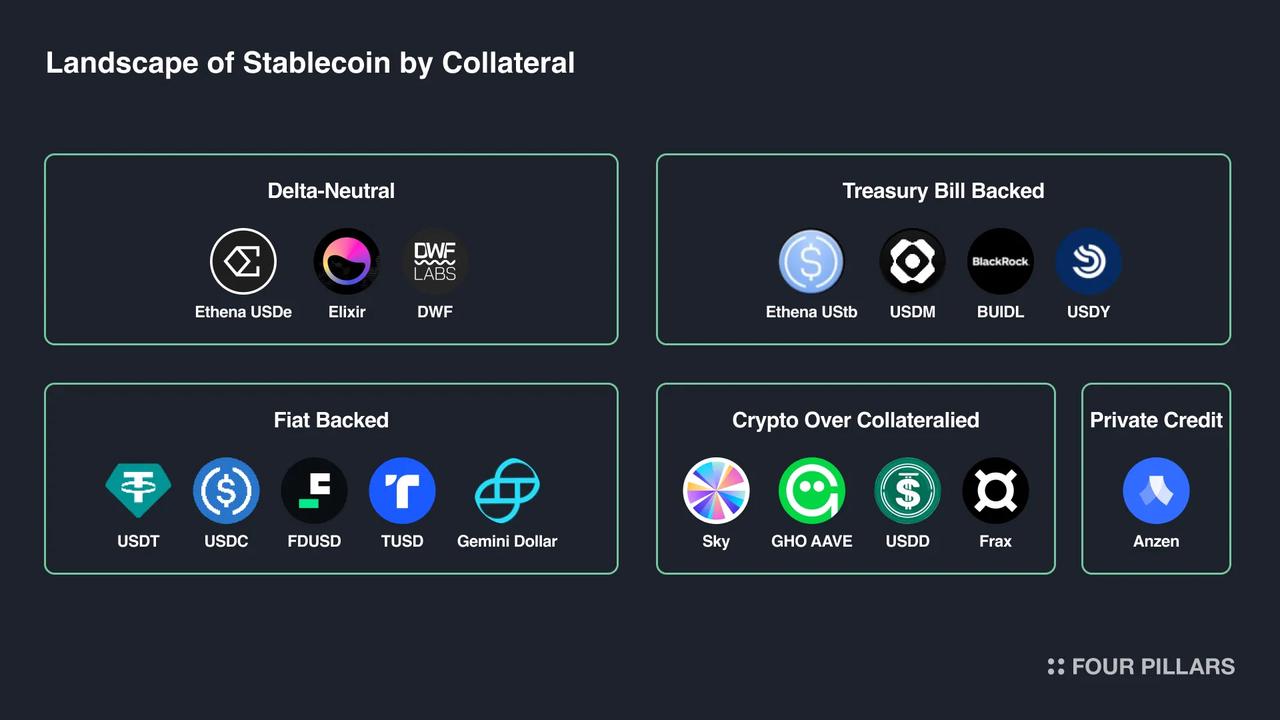The image size is (1280, 720).
Task: Click the USDY blue icon
Action: [1088, 261]
